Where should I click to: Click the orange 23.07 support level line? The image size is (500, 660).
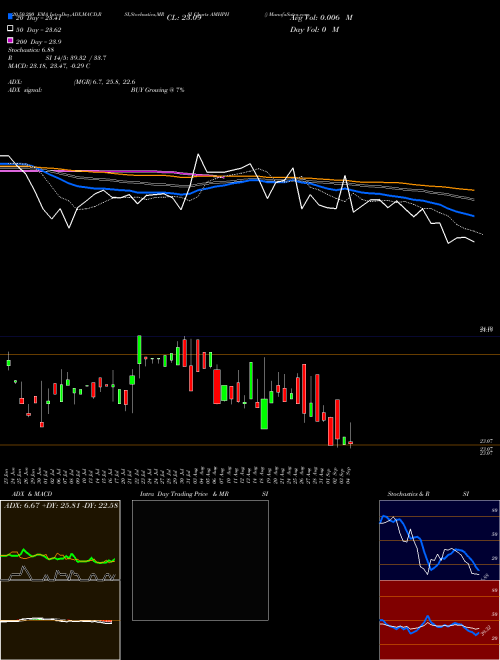250,444
